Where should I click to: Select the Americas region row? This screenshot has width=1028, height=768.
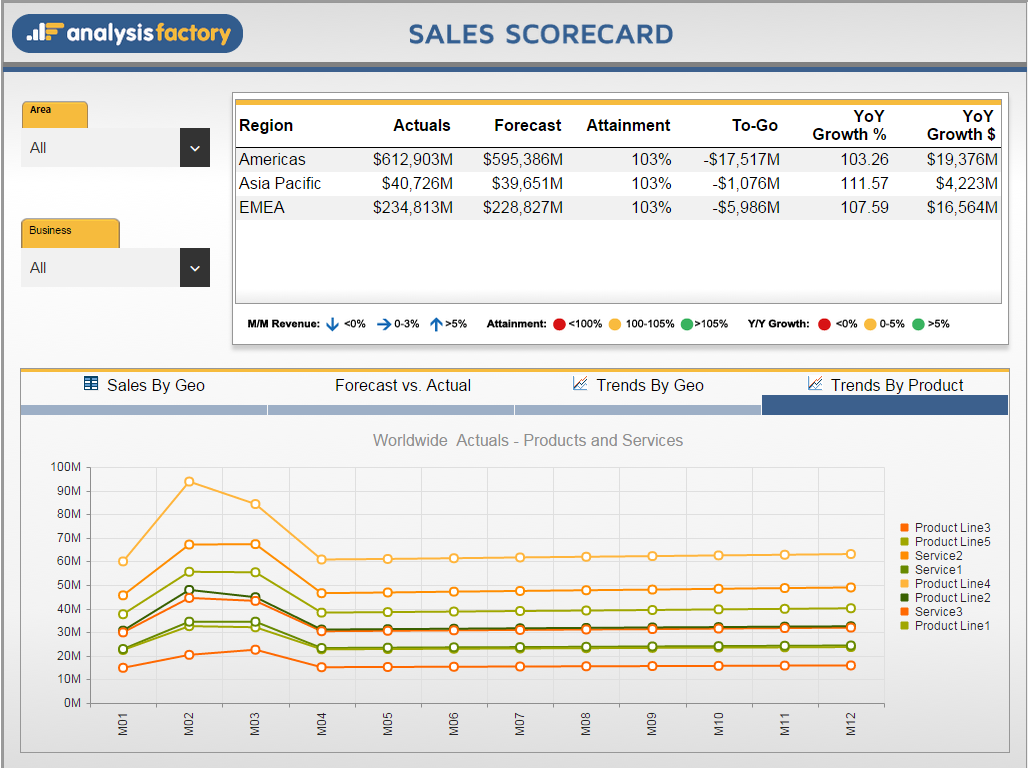point(400,159)
